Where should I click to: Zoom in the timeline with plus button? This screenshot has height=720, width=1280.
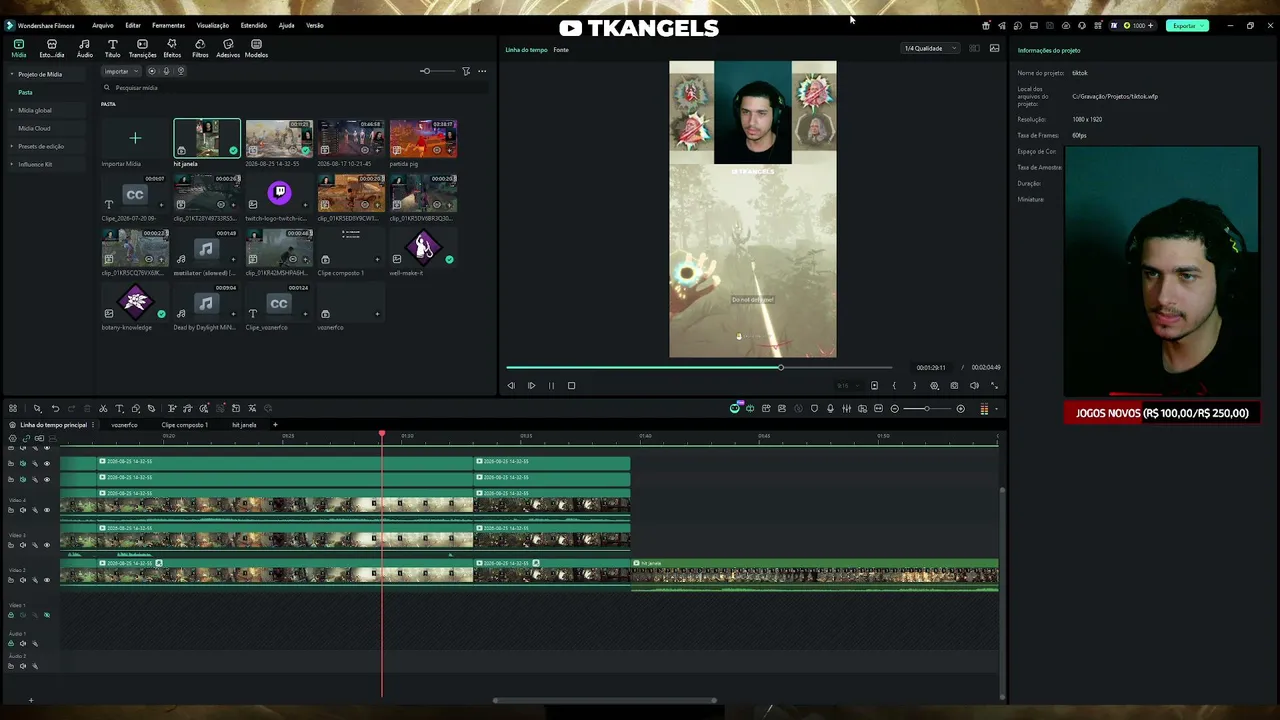click(961, 408)
